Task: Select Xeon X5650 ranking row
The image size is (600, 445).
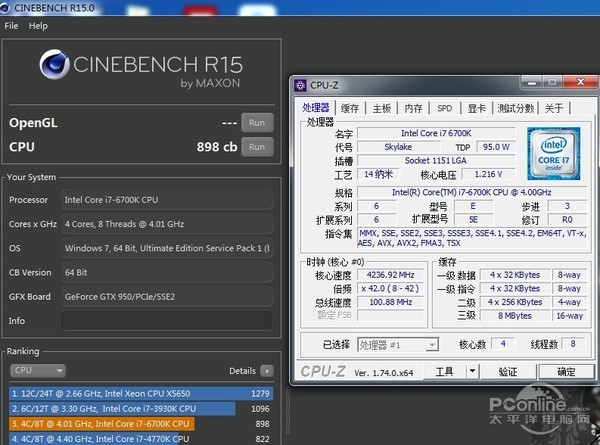Action: coord(141,393)
